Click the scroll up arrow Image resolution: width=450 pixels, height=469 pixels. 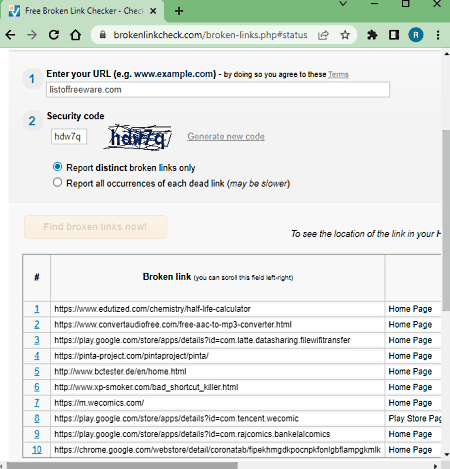click(x=446, y=54)
